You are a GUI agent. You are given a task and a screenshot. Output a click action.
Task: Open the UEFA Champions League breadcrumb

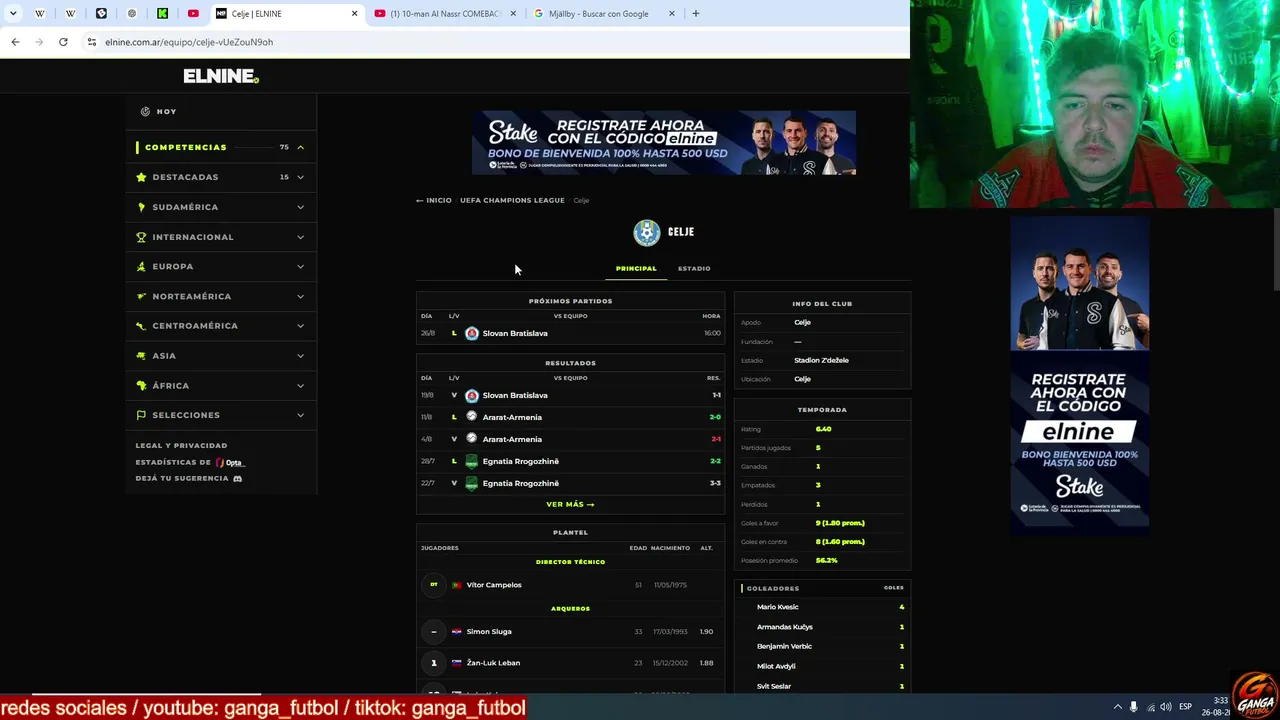coord(512,200)
